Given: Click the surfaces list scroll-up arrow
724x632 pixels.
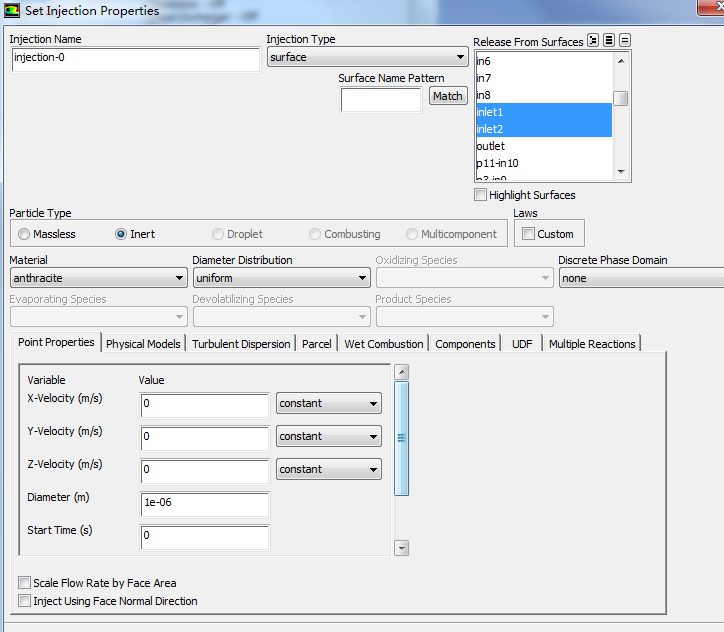Looking at the screenshot, I should [x=621, y=60].
